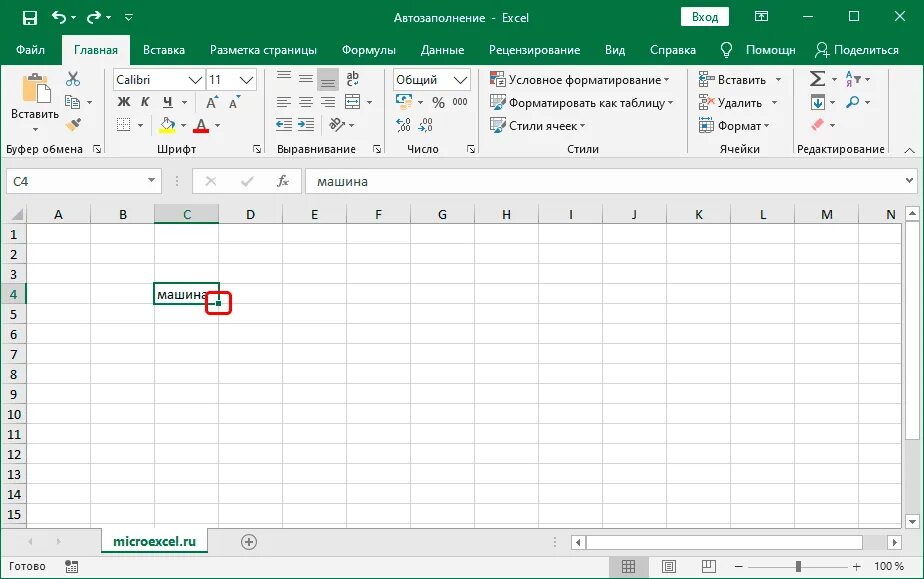Increase indent icon

click(x=306, y=125)
